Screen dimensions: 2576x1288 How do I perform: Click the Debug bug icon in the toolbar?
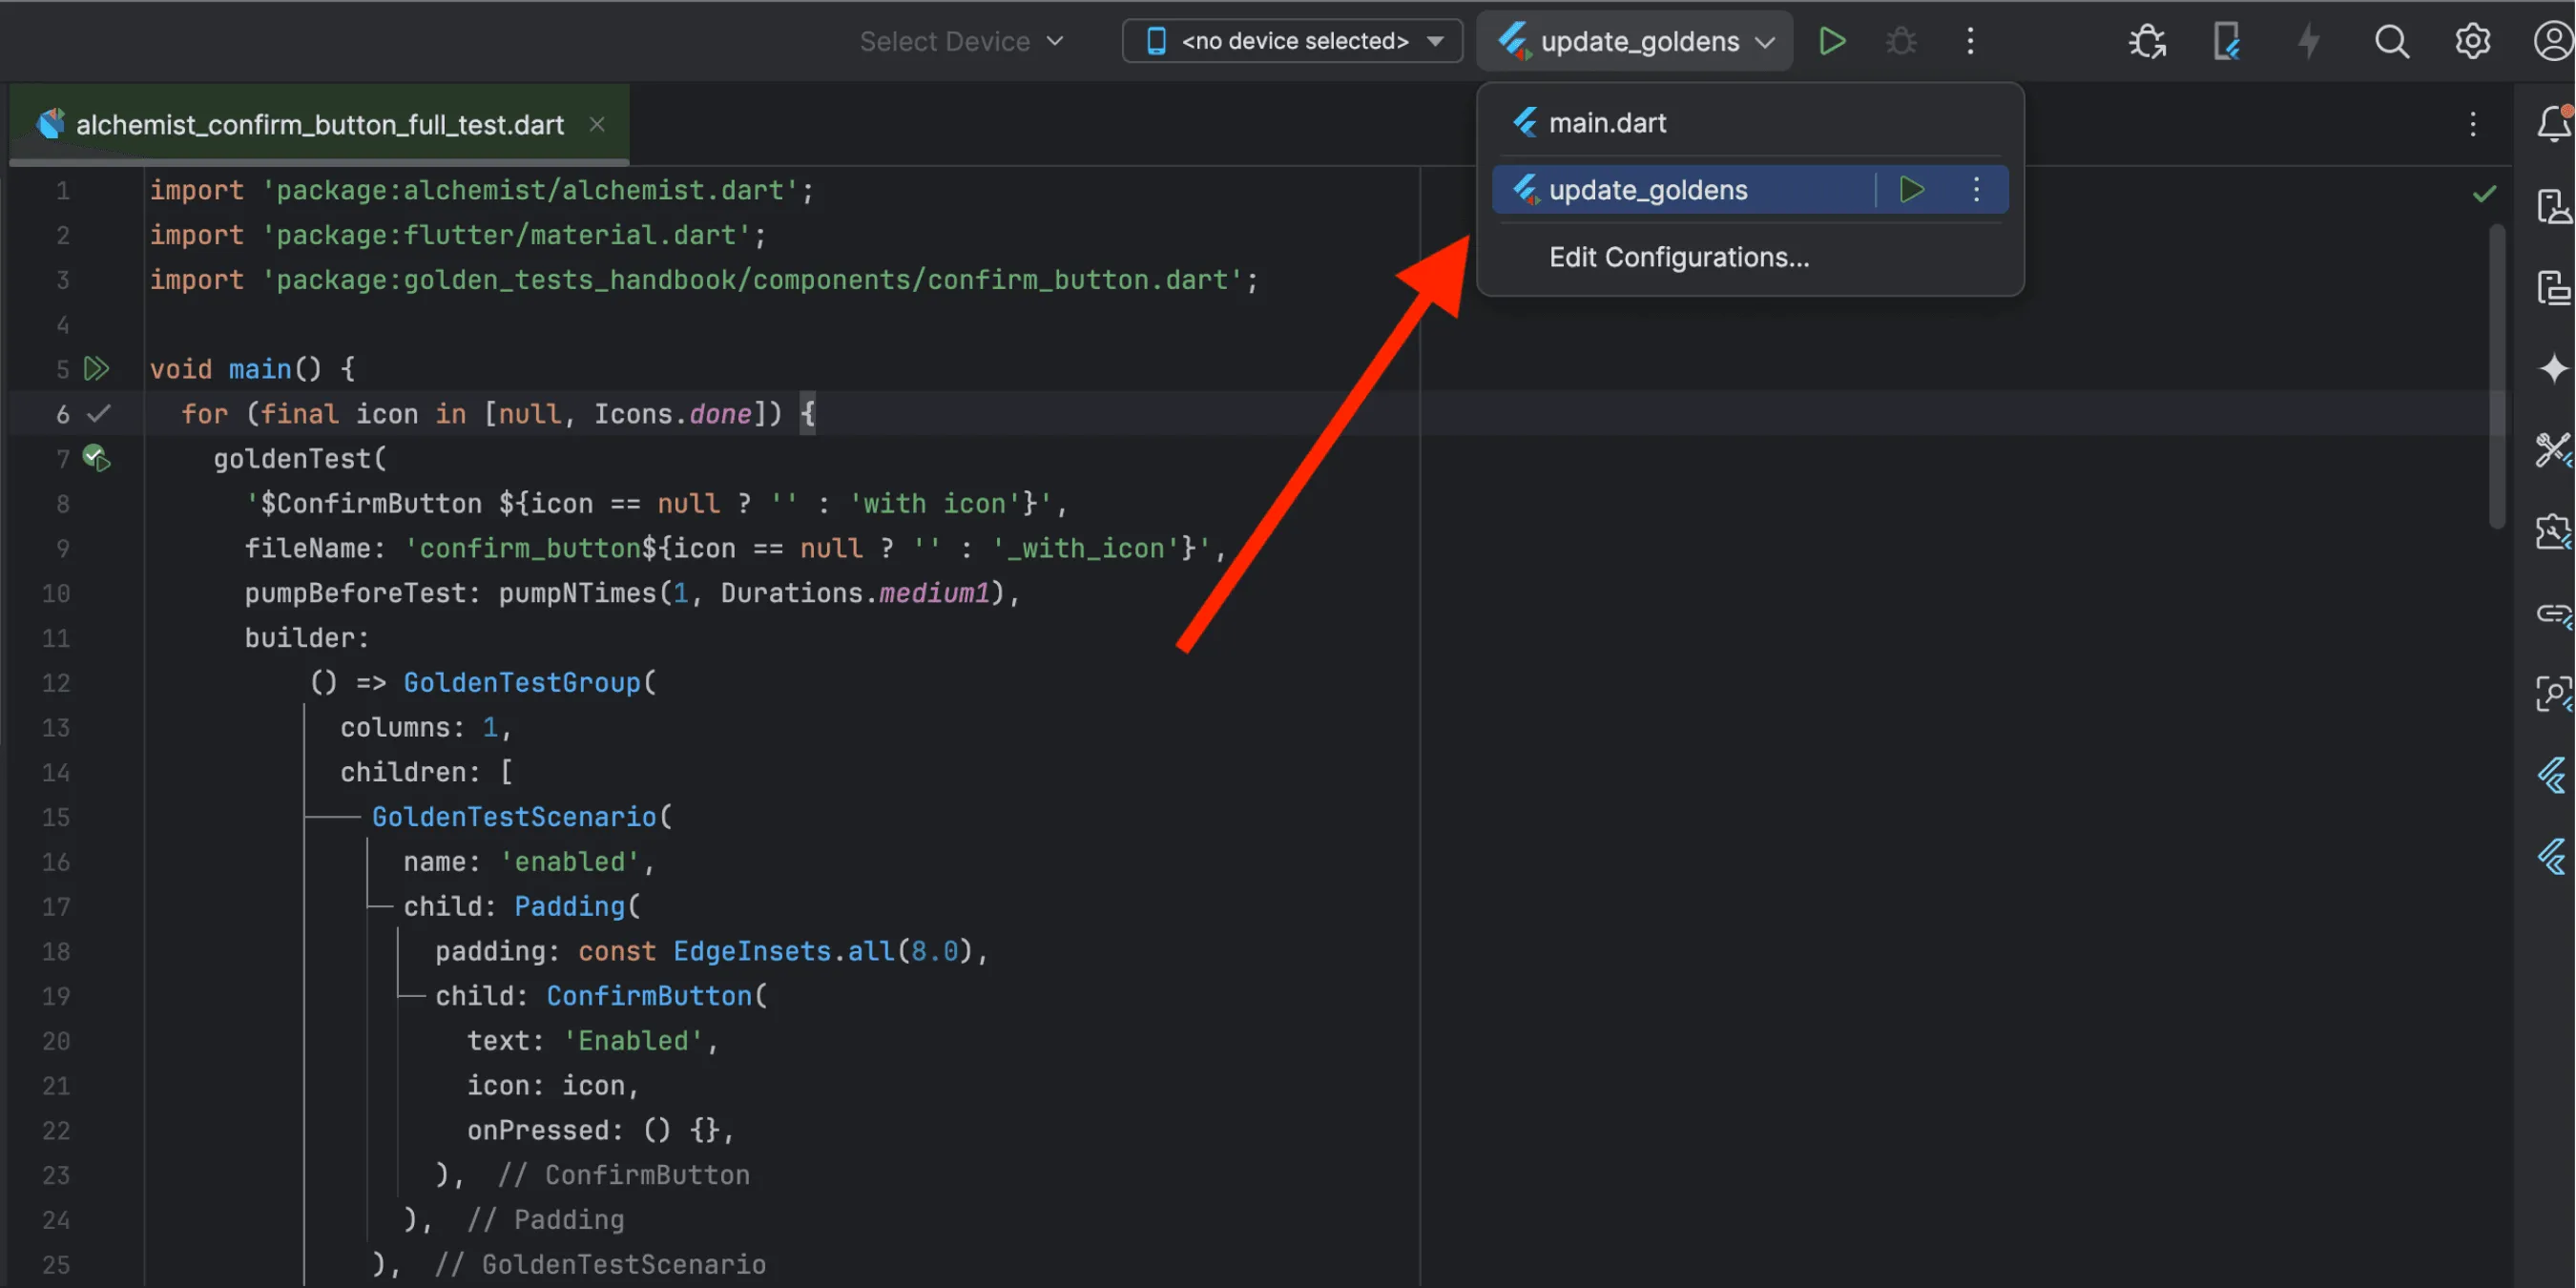point(1901,41)
